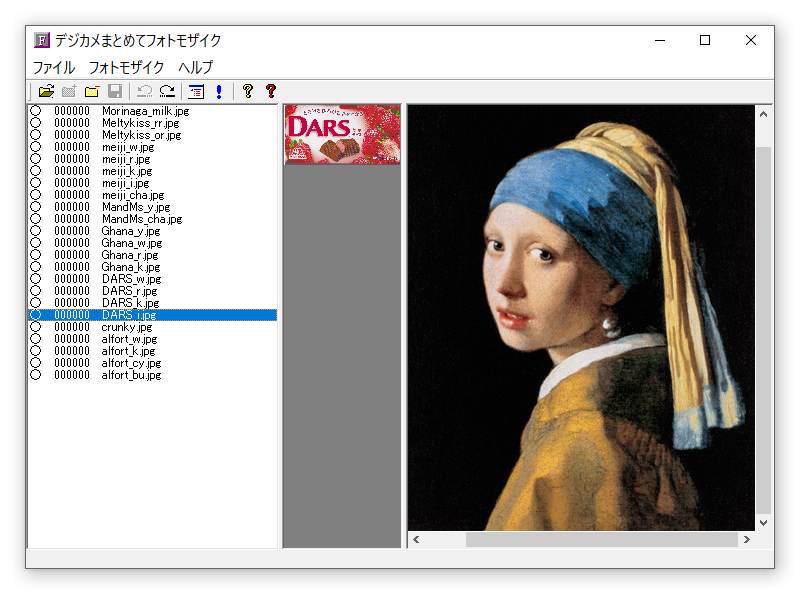
Task: Choose the meiji_r.jpg entry
Action: click(x=153, y=159)
